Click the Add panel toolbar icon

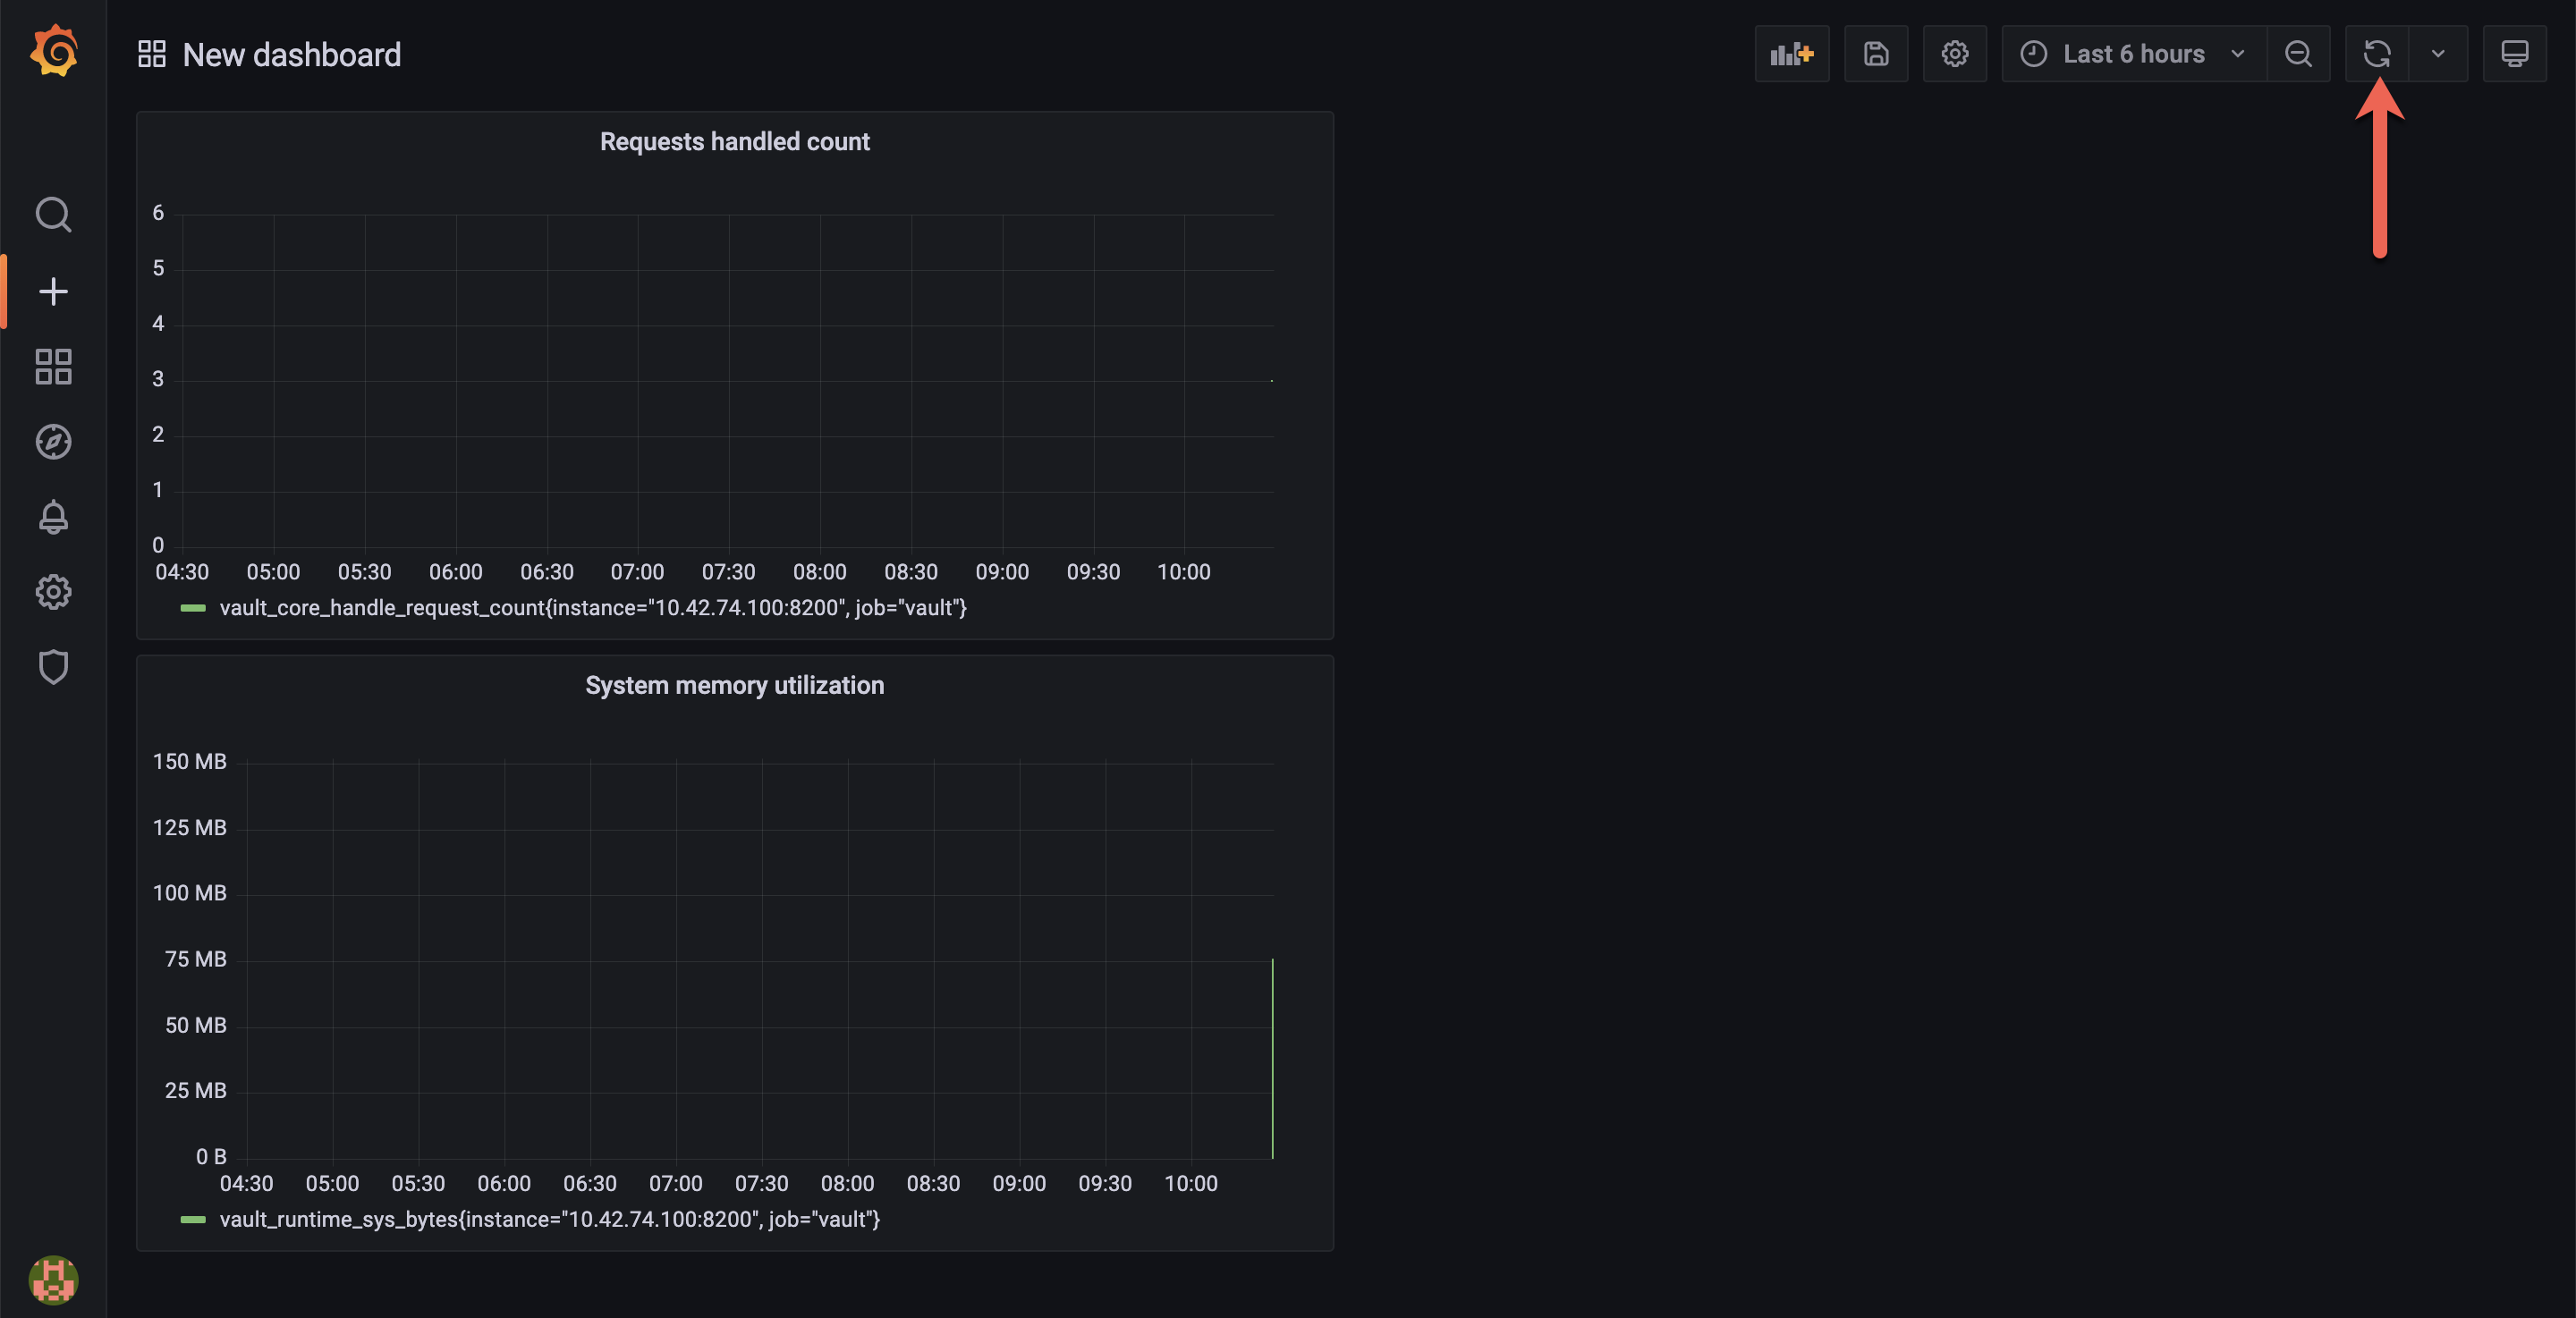click(x=1791, y=54)
